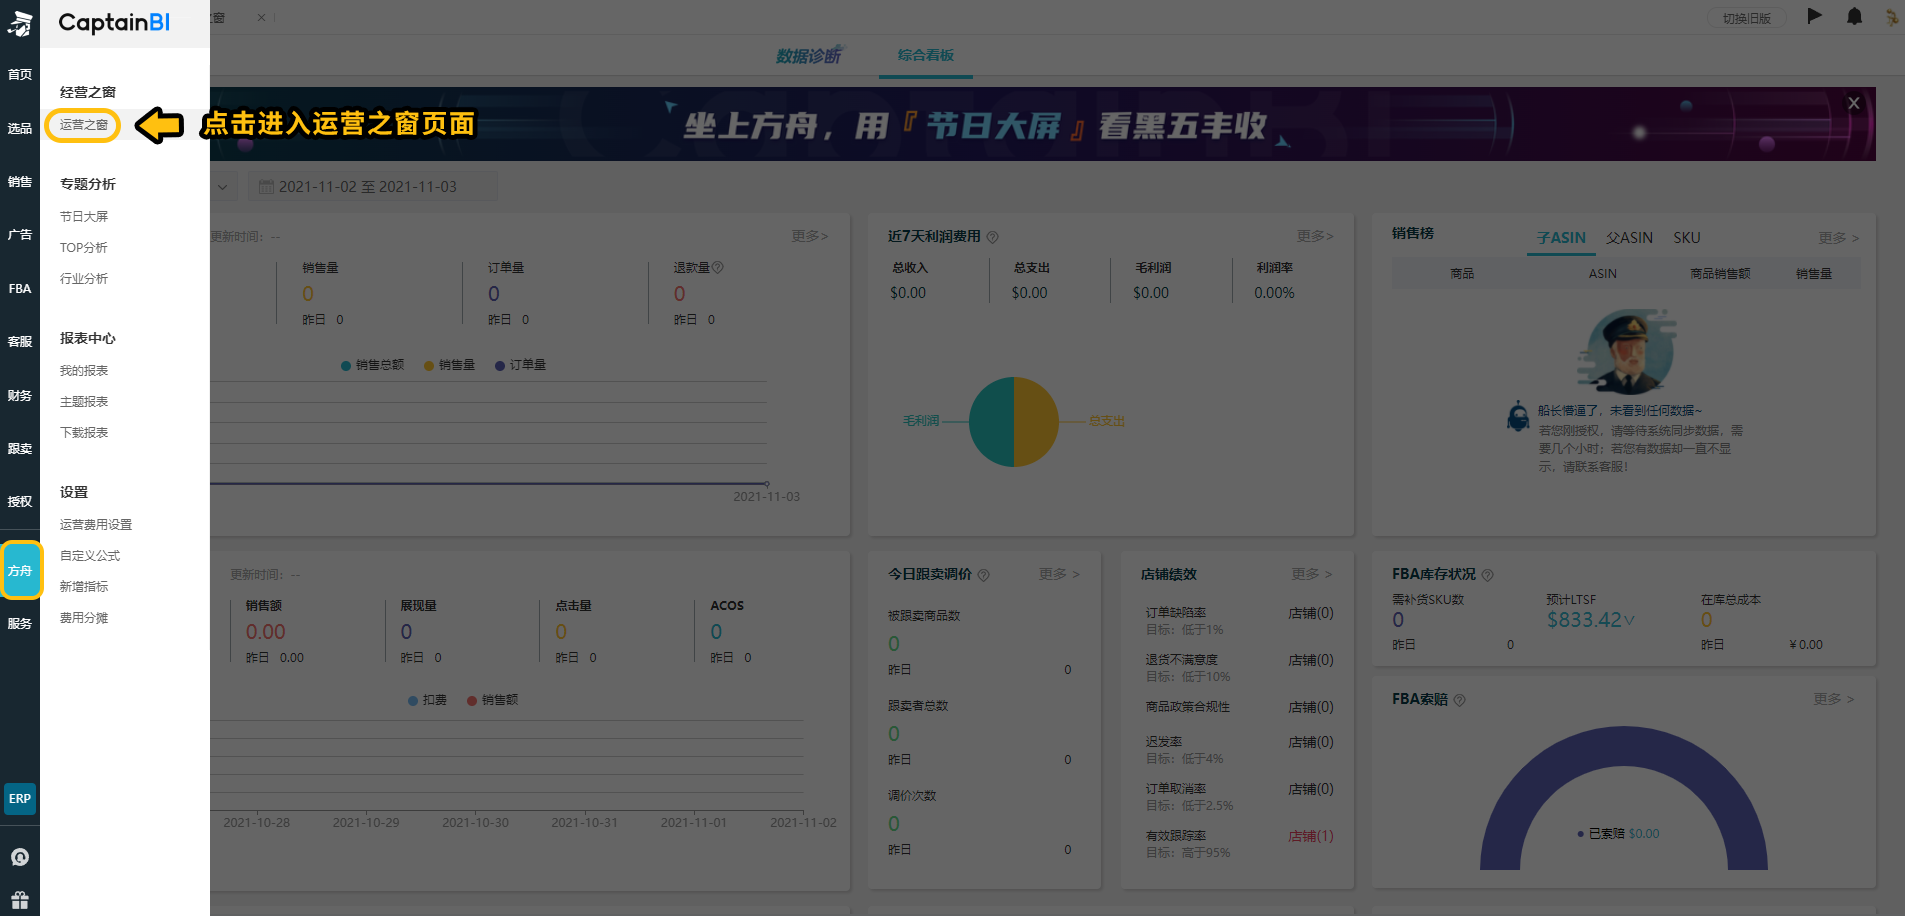Open the gift icon at sidebar bottom

20,900
